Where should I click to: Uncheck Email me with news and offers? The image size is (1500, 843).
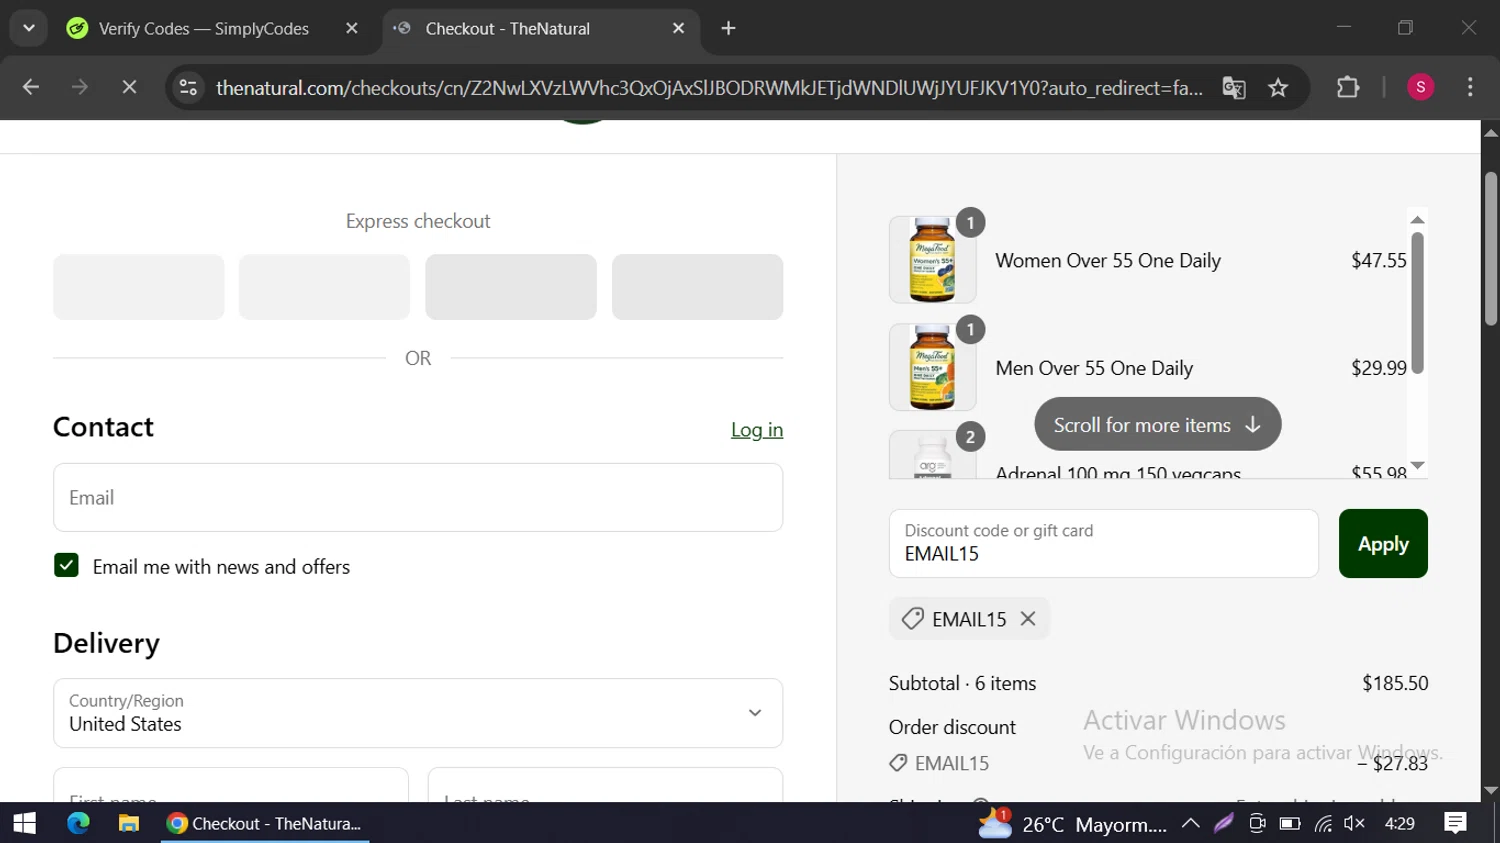[66, 566]
